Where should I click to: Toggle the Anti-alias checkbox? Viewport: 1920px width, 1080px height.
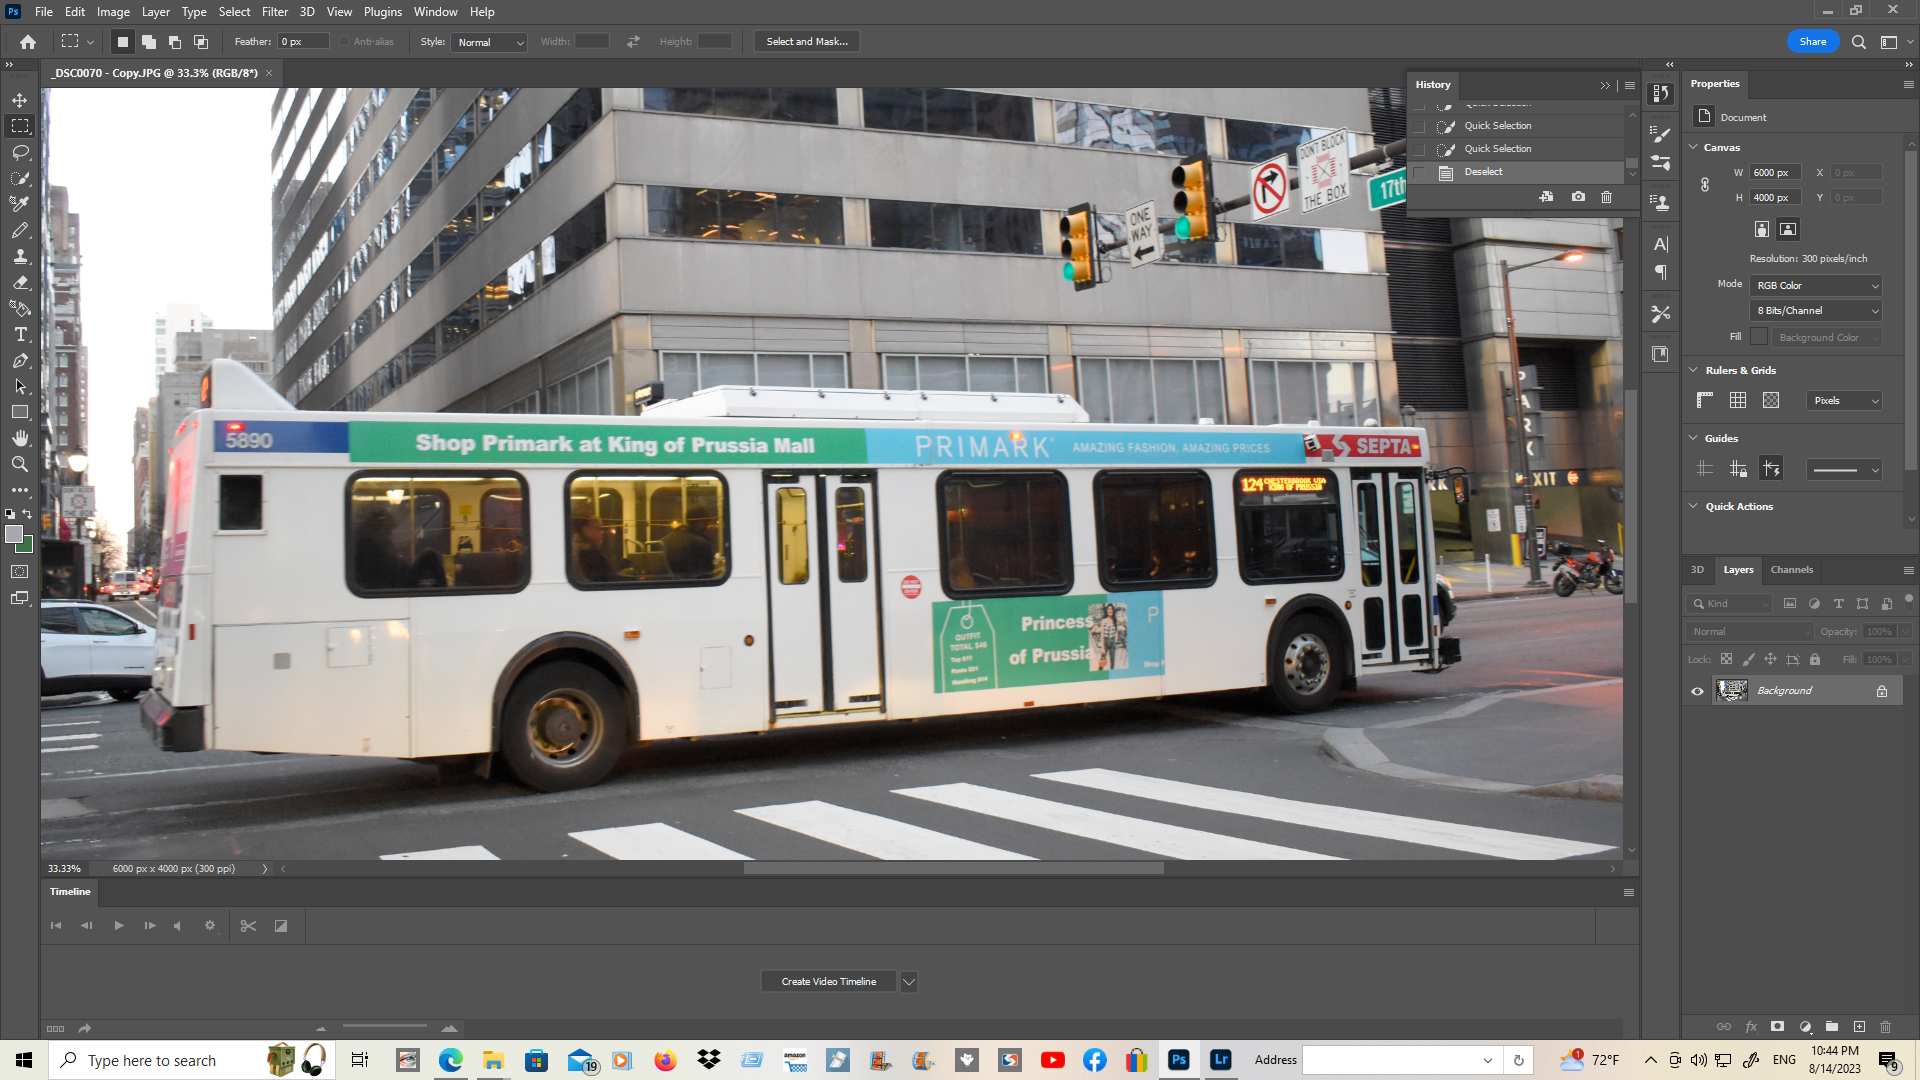point(345,42)
